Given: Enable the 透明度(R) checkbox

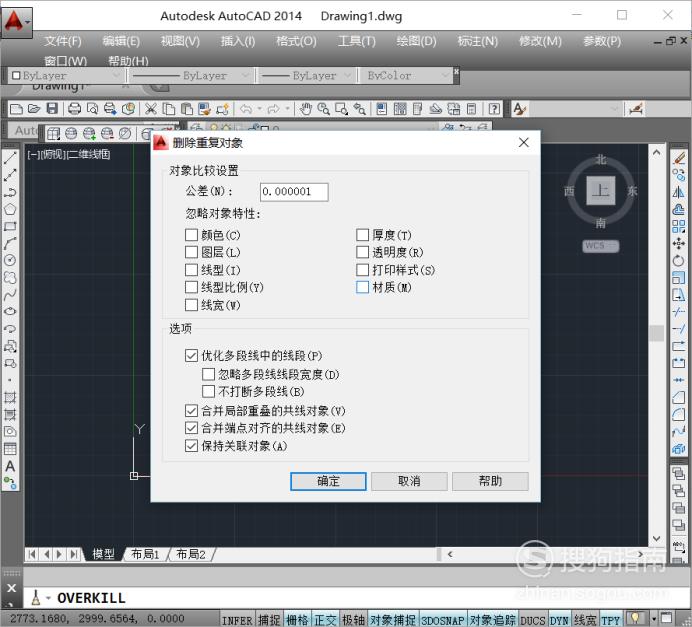Looking at the screenshot, I should tap(362, 252).
